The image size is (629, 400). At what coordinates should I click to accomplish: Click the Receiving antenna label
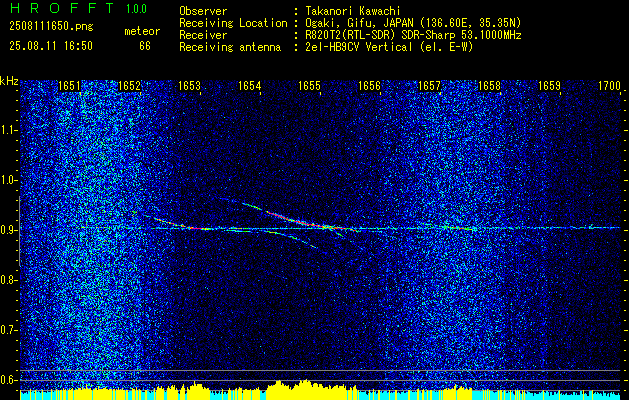pyautogui.click(x=230, y=47)
